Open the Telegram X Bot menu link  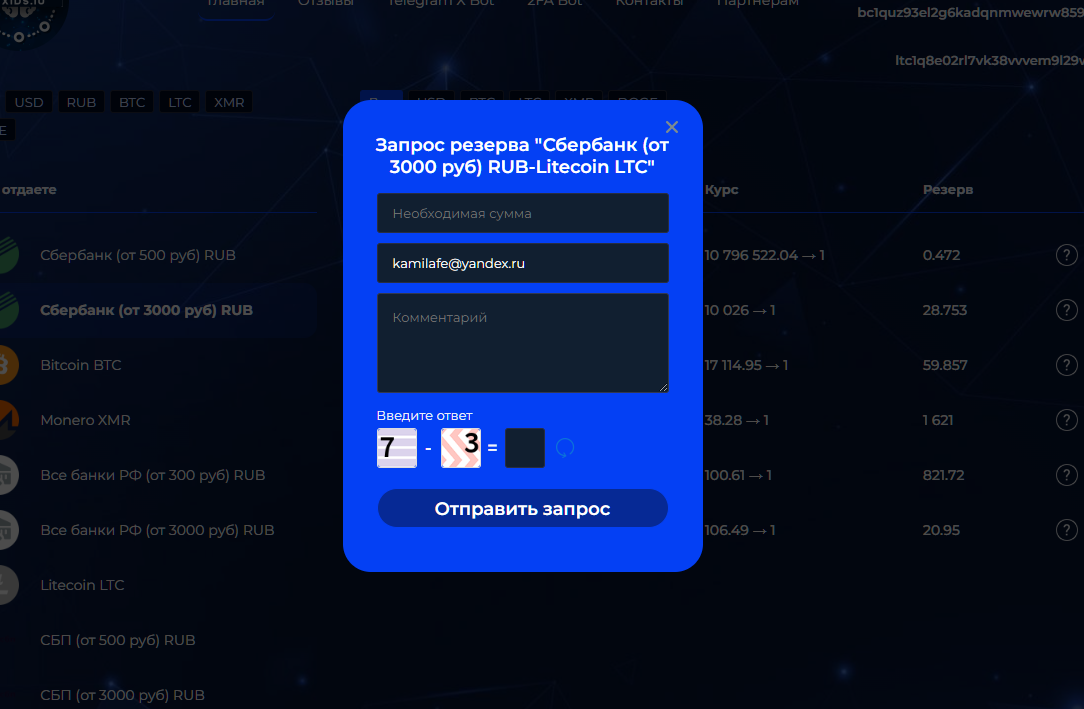coord(441,3)
